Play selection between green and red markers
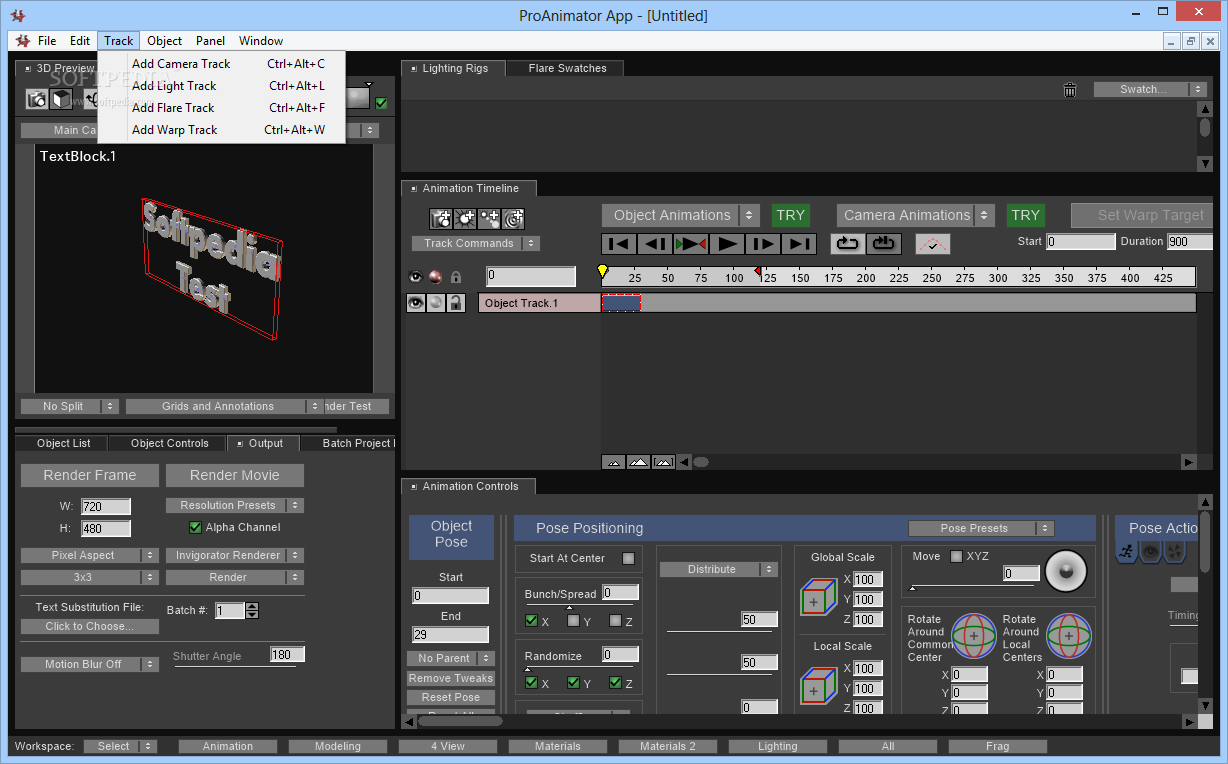Image resolution: width=1228 pixels, height=764 pixels. coord(691,243)
